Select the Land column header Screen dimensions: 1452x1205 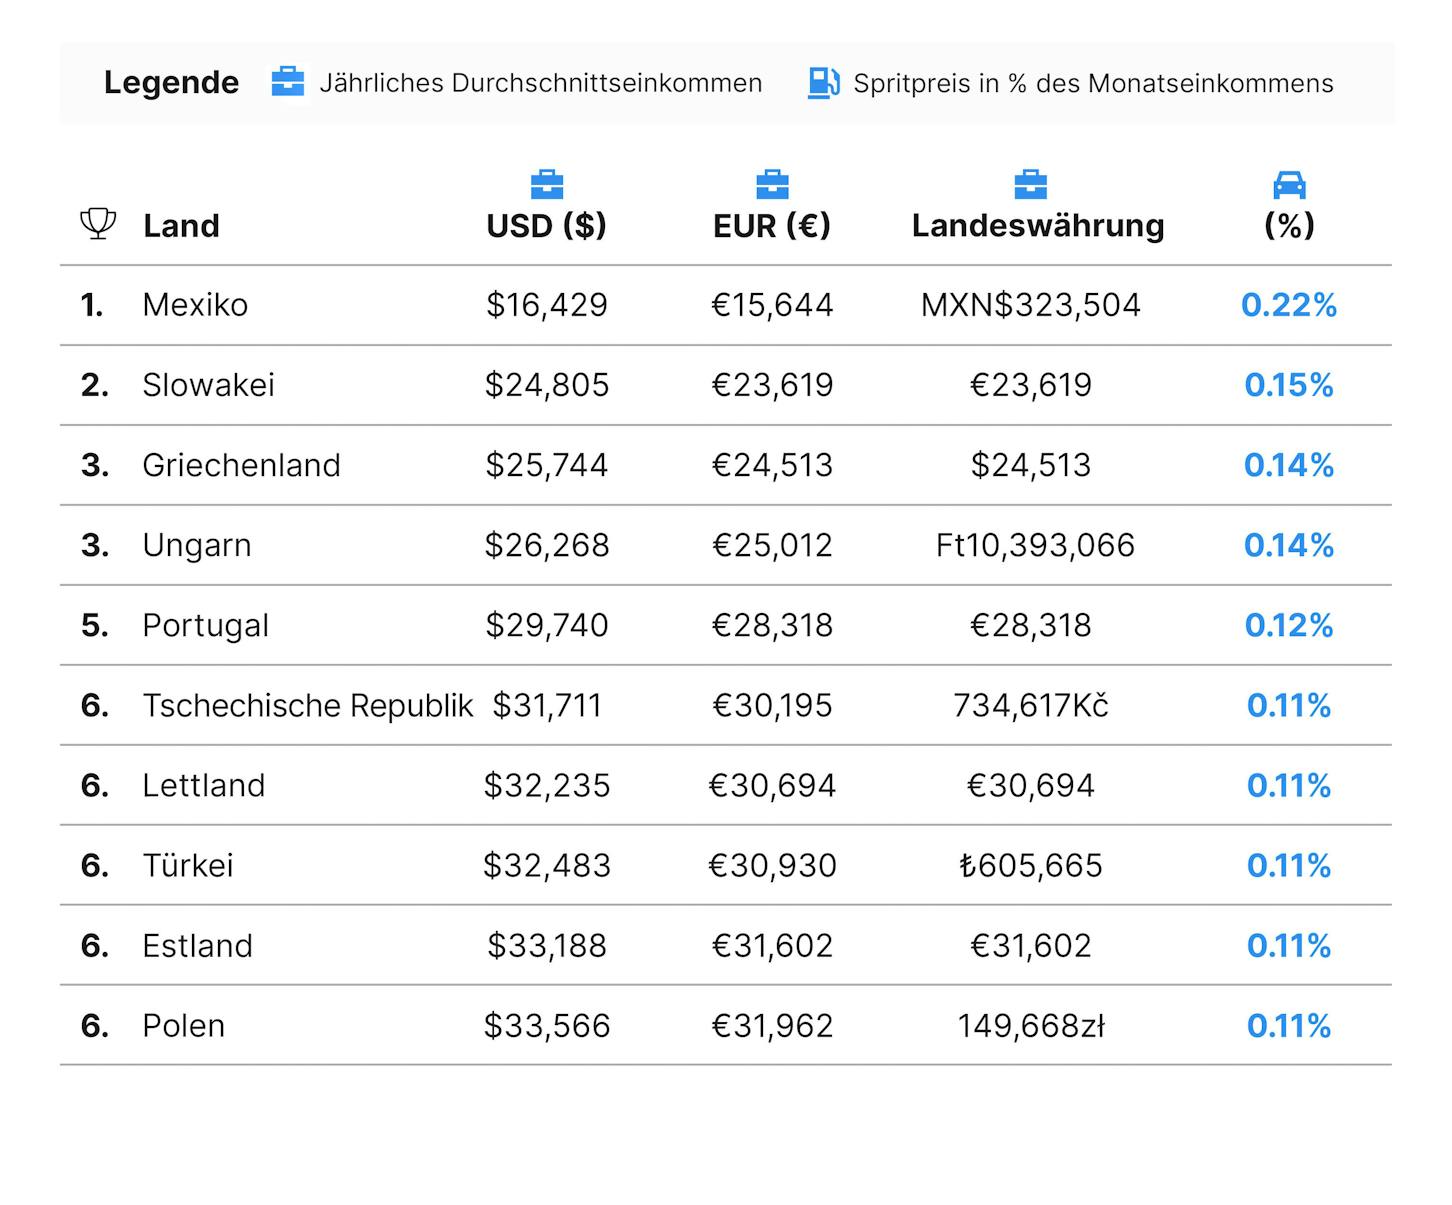pos(181,226)
